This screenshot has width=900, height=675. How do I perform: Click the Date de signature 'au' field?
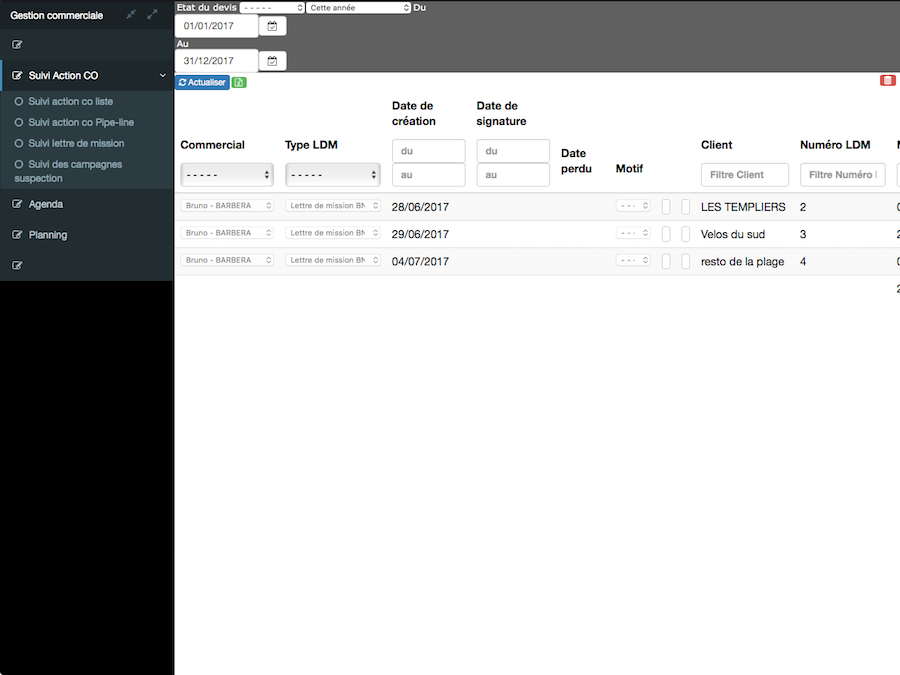point(513,174)
